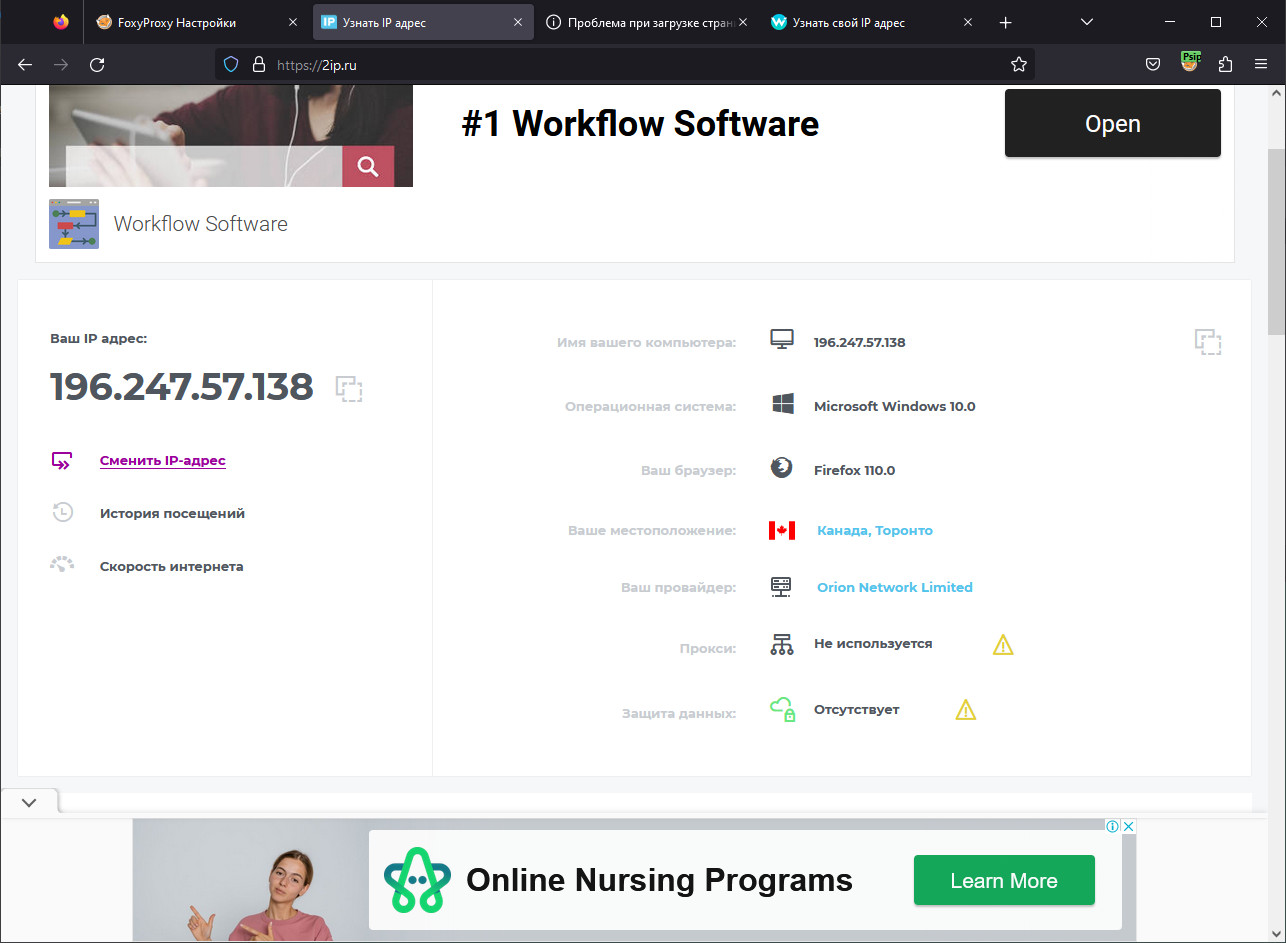Screen dimensions: 1286x943
Task: Click the computer name value 196.247.57.138
Action: coord(860,342)
